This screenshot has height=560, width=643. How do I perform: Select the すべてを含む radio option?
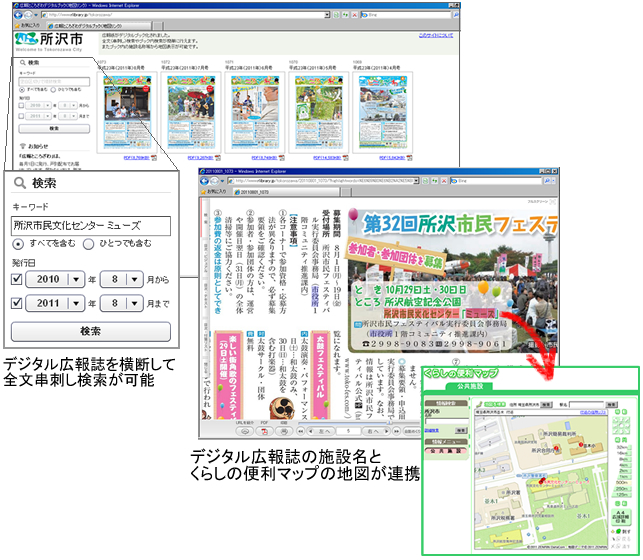[18, 243]
